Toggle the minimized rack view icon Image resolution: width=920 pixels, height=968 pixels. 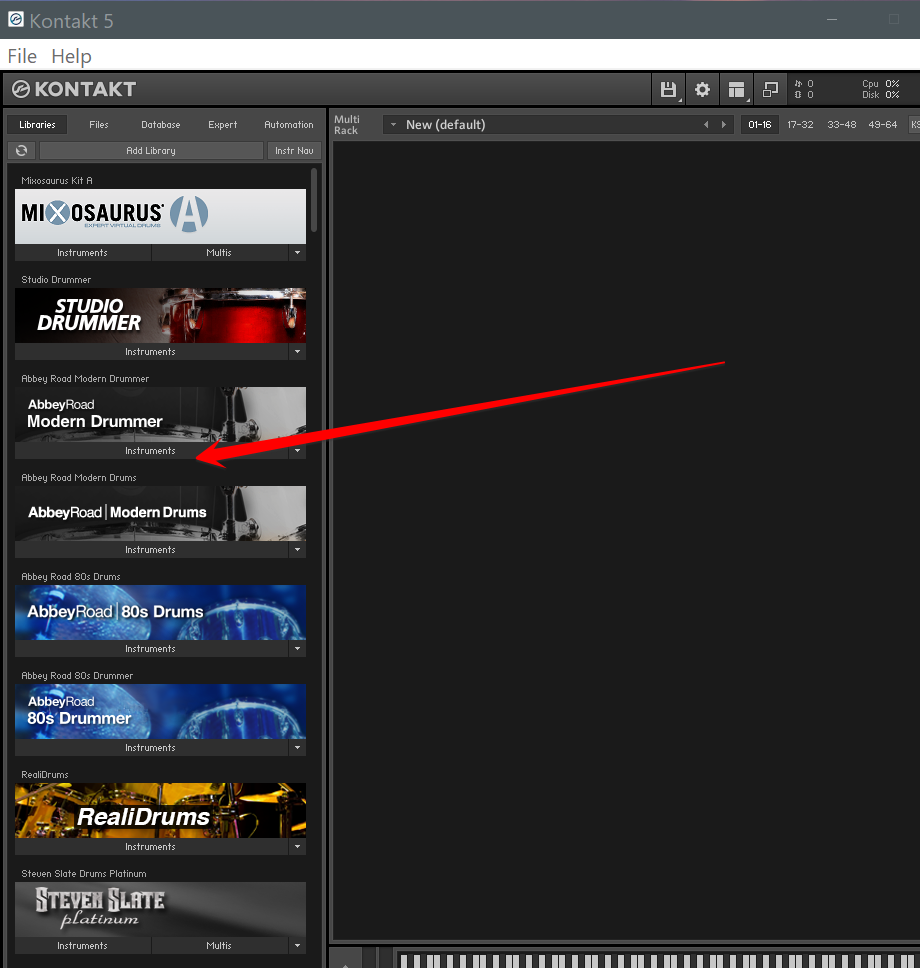pos(770,90)
